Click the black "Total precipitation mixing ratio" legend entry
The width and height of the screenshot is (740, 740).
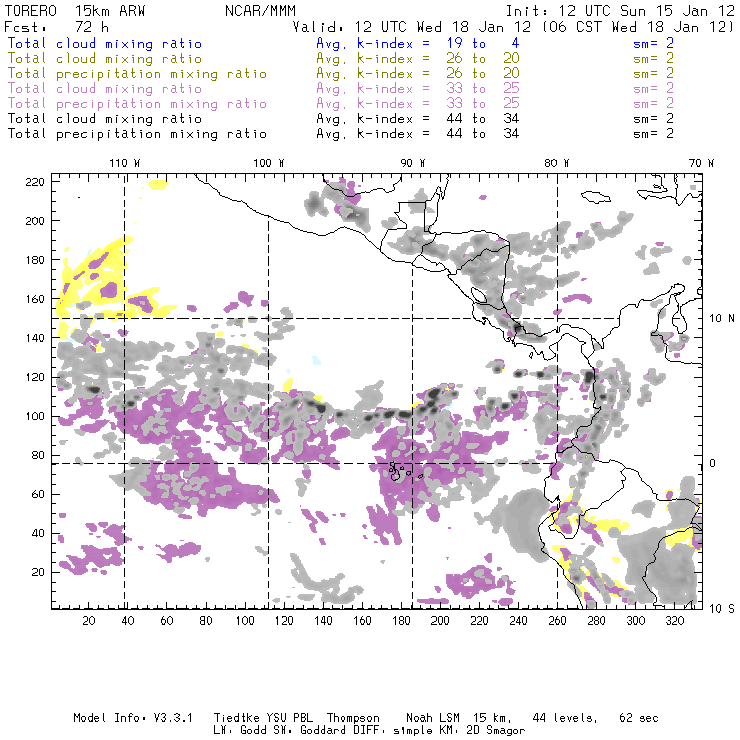137,134
